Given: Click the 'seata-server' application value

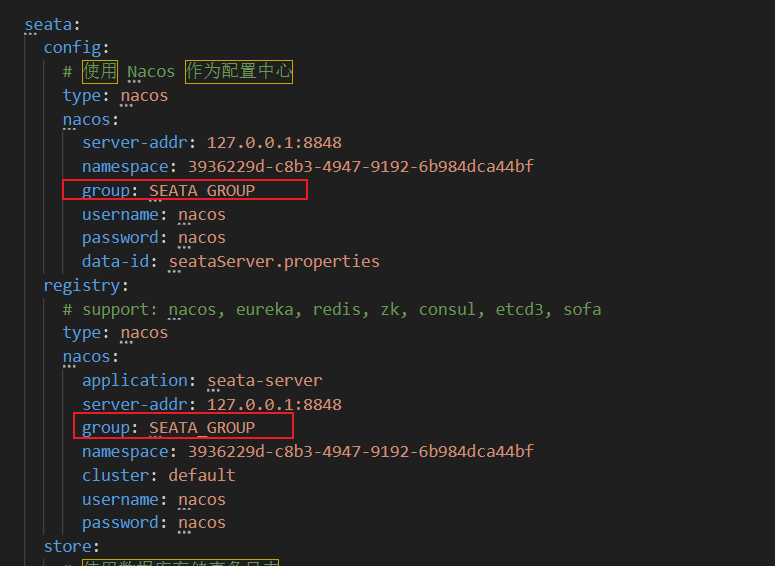Looking at the screenshot, I should 264,380.
